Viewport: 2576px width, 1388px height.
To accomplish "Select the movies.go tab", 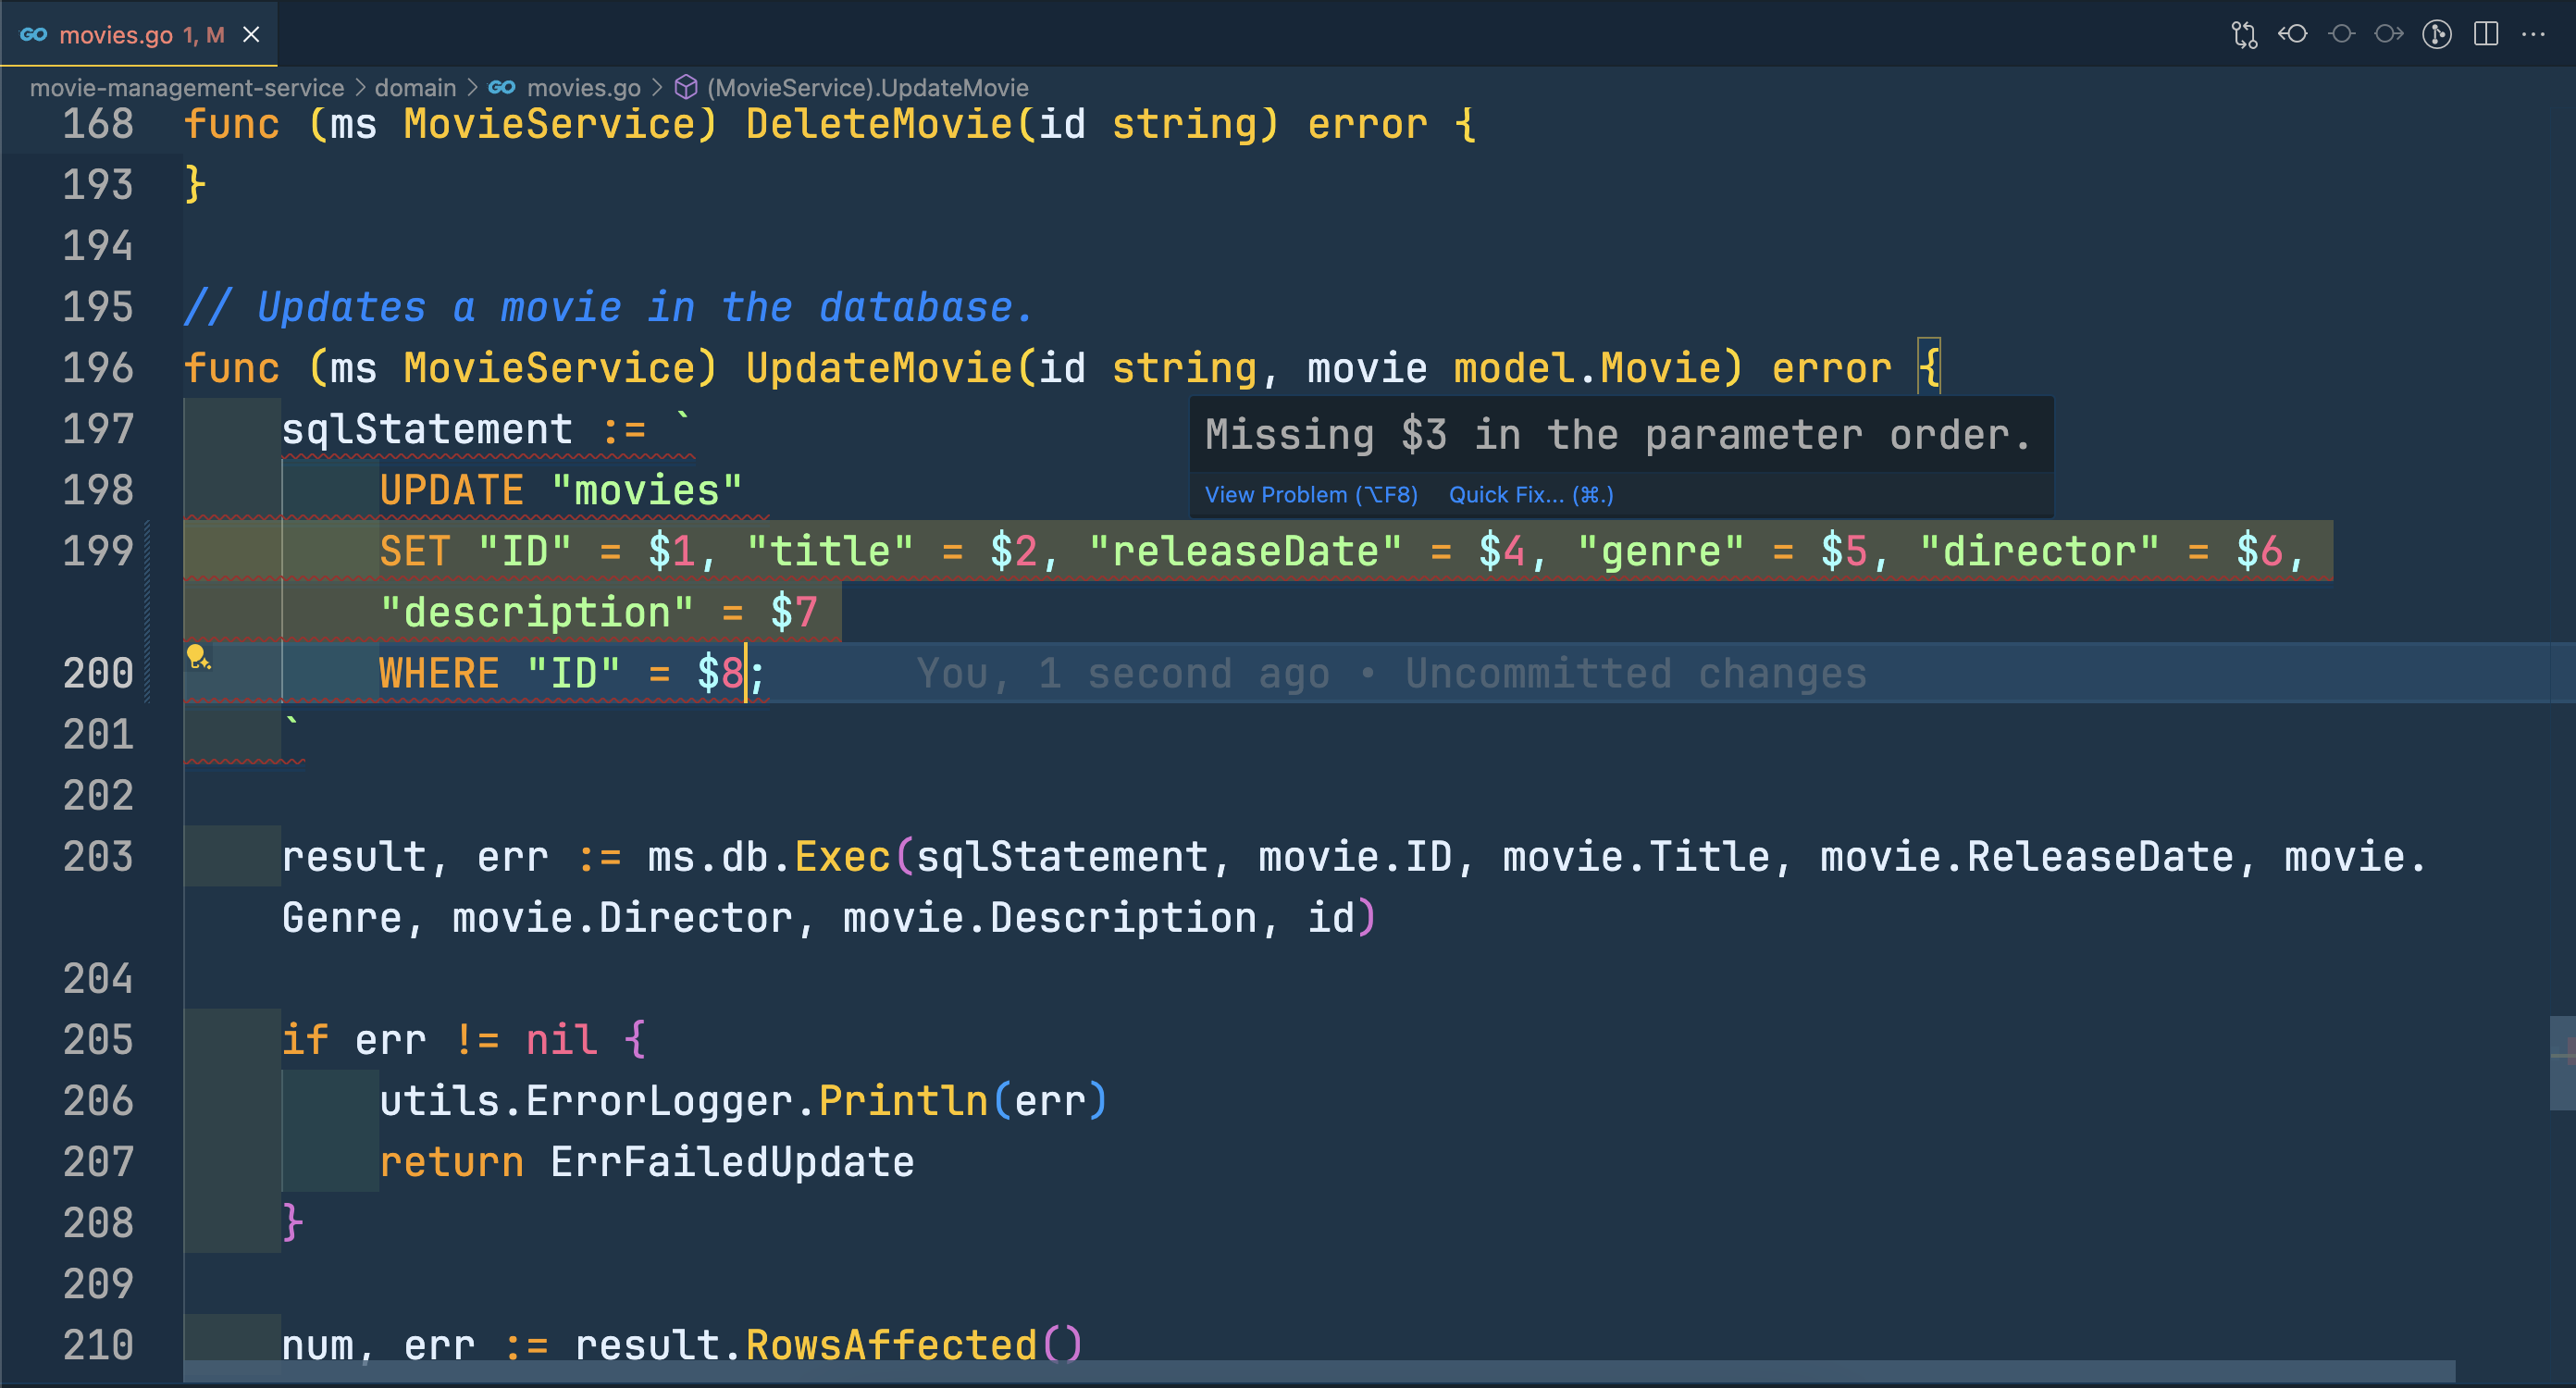I will tap(116, 35).
